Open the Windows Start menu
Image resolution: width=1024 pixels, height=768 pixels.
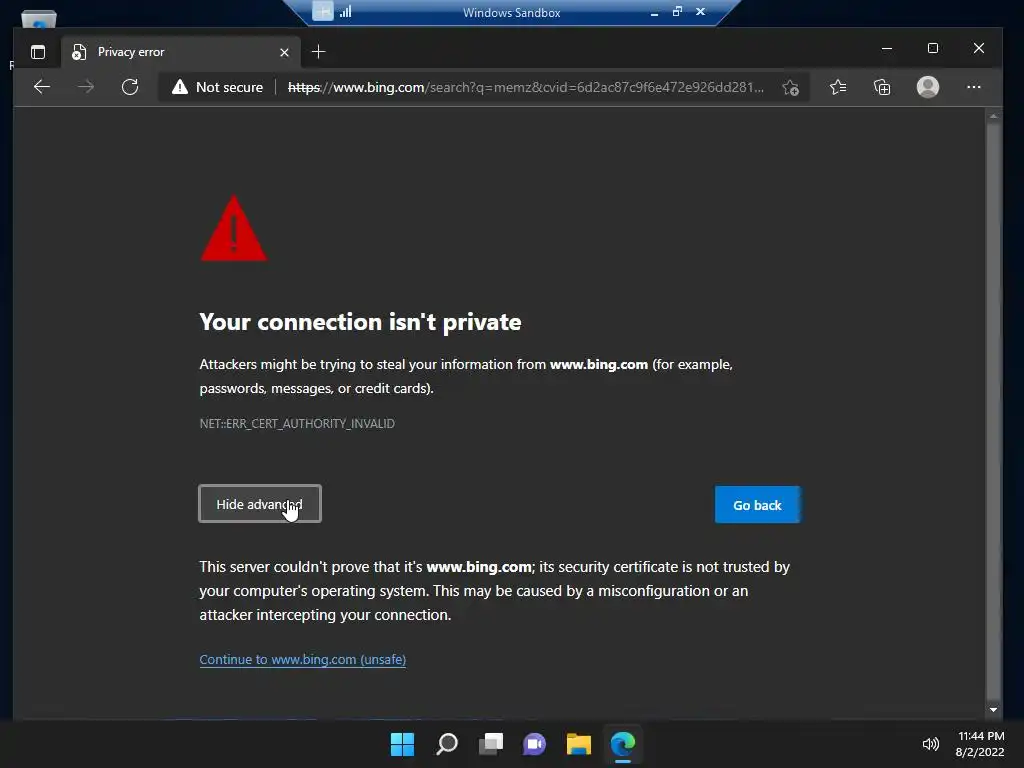[402, 744]
